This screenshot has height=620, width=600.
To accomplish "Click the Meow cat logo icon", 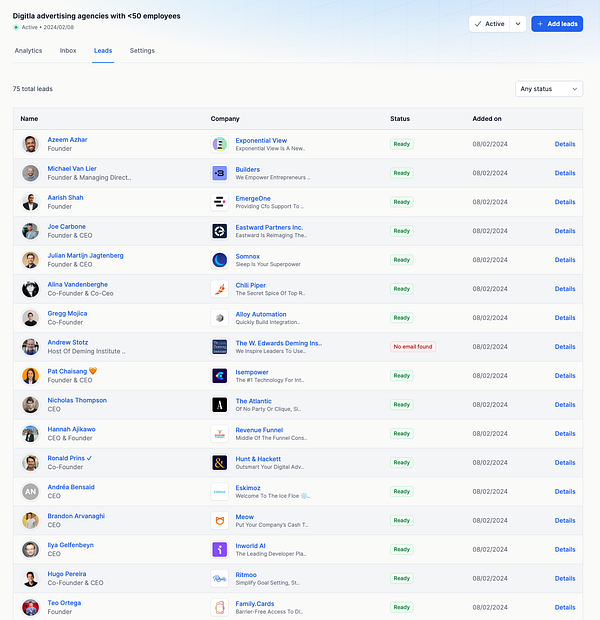I will click(220, 521).
